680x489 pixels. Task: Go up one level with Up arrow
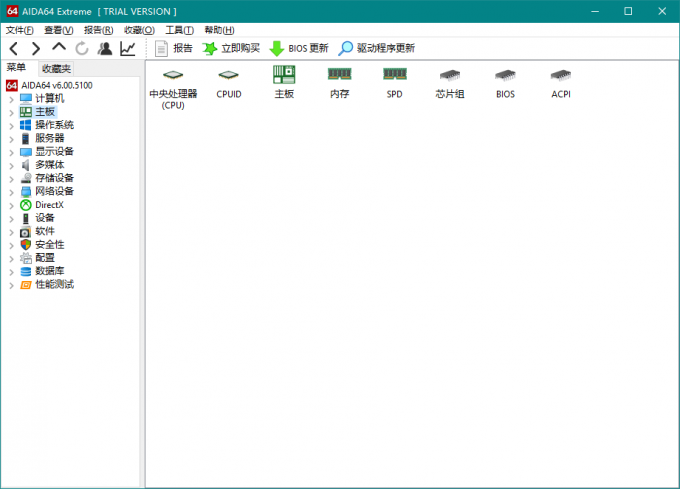point(59,47)
